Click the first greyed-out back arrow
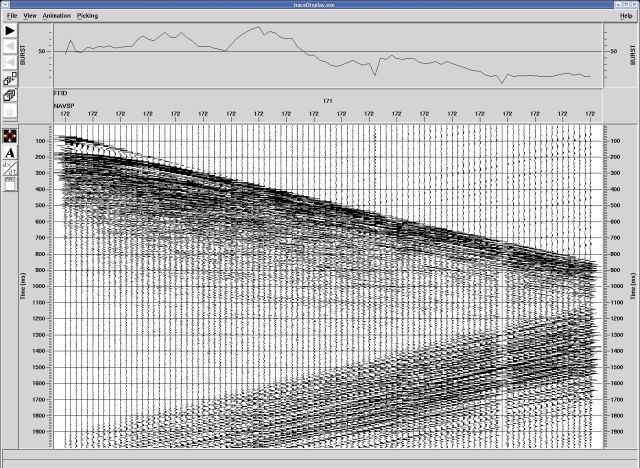Image resolution: width=640 pixels, height=468 pixels. pos(10,45)
